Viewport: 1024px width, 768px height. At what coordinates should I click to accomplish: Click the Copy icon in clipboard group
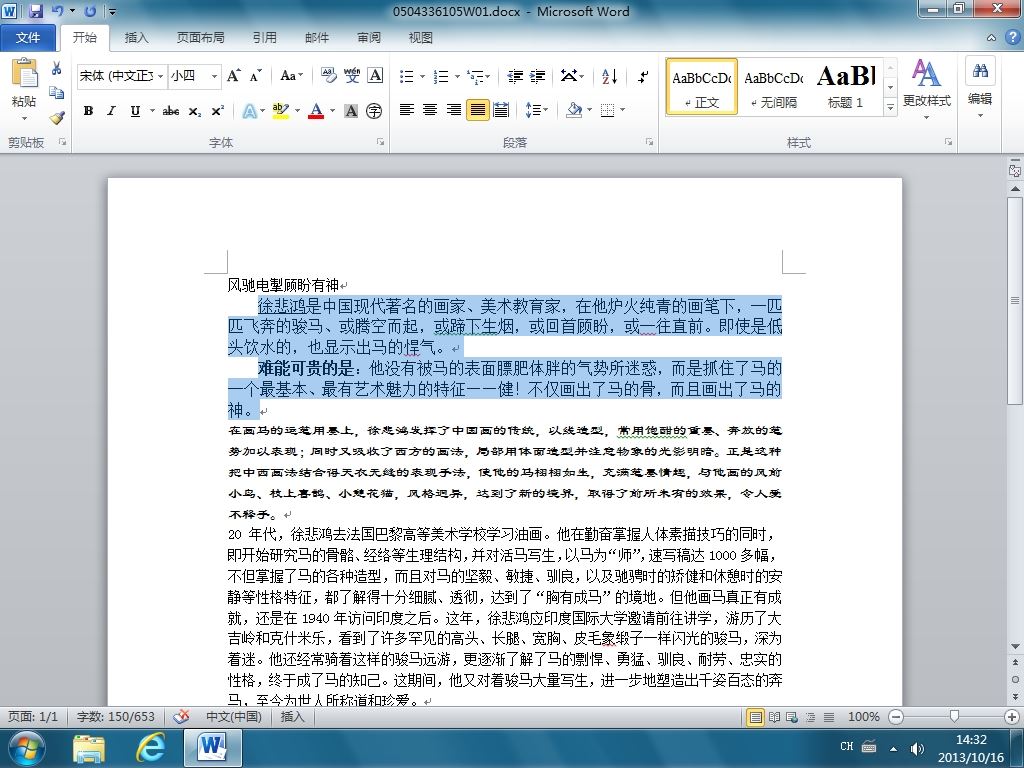56,93
